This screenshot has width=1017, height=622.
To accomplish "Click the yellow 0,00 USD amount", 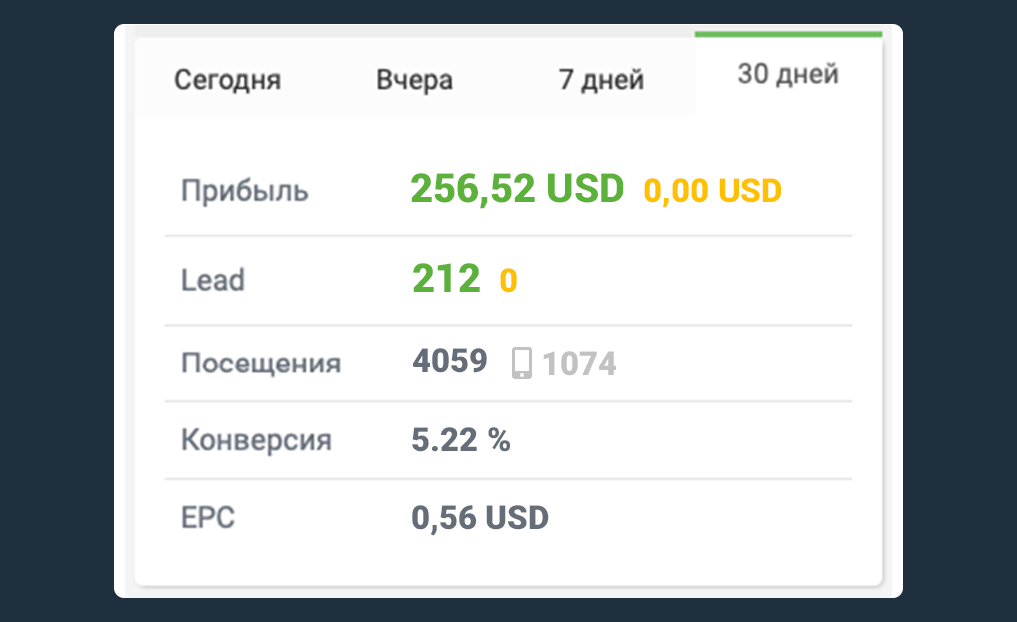I will pos(712,190).
